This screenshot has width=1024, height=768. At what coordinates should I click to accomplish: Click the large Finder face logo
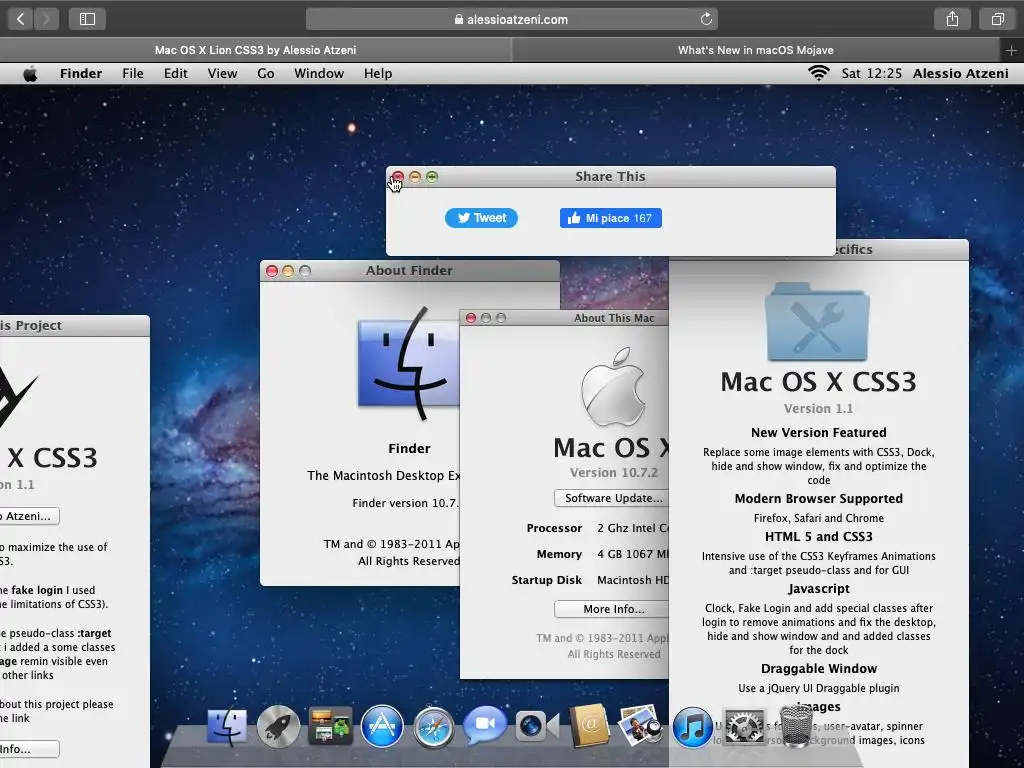point(409,363)
